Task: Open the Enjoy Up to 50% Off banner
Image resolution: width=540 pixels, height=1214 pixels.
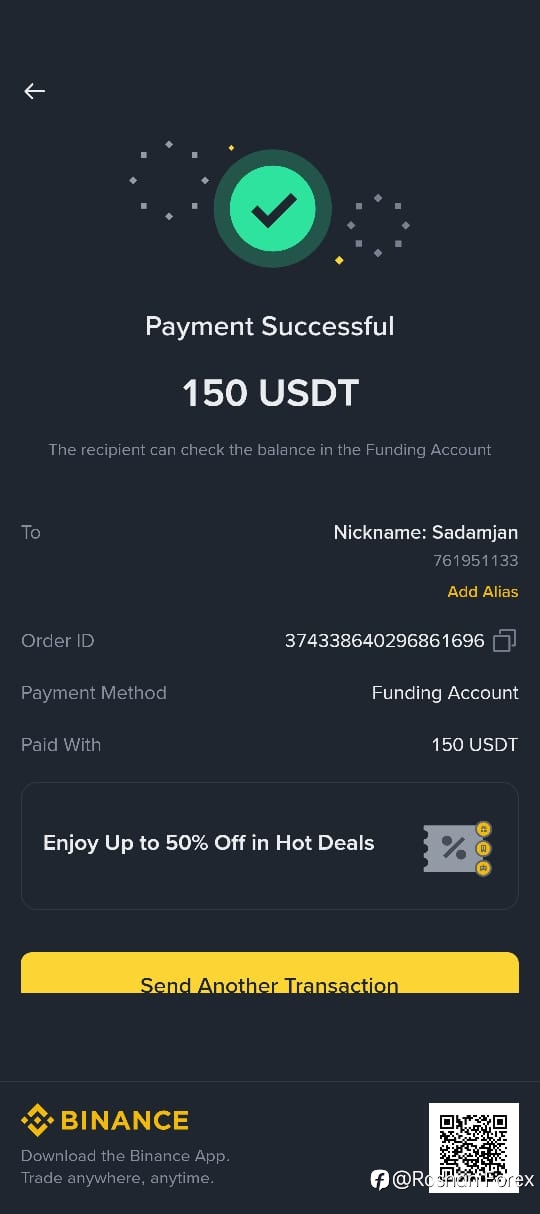Action: [x=270, y=846]
